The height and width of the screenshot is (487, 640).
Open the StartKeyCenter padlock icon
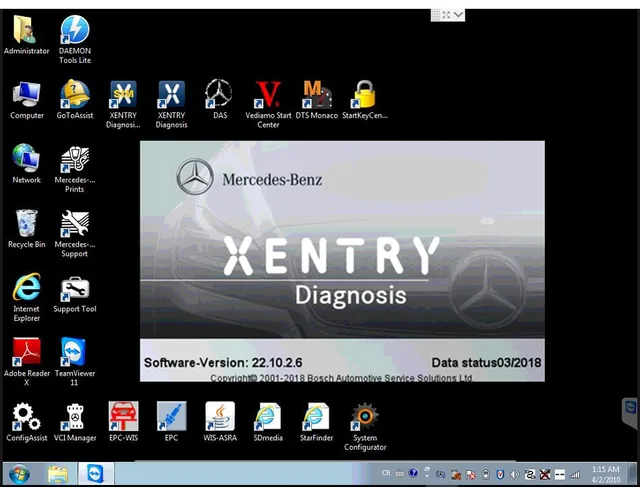click(364, 100)
